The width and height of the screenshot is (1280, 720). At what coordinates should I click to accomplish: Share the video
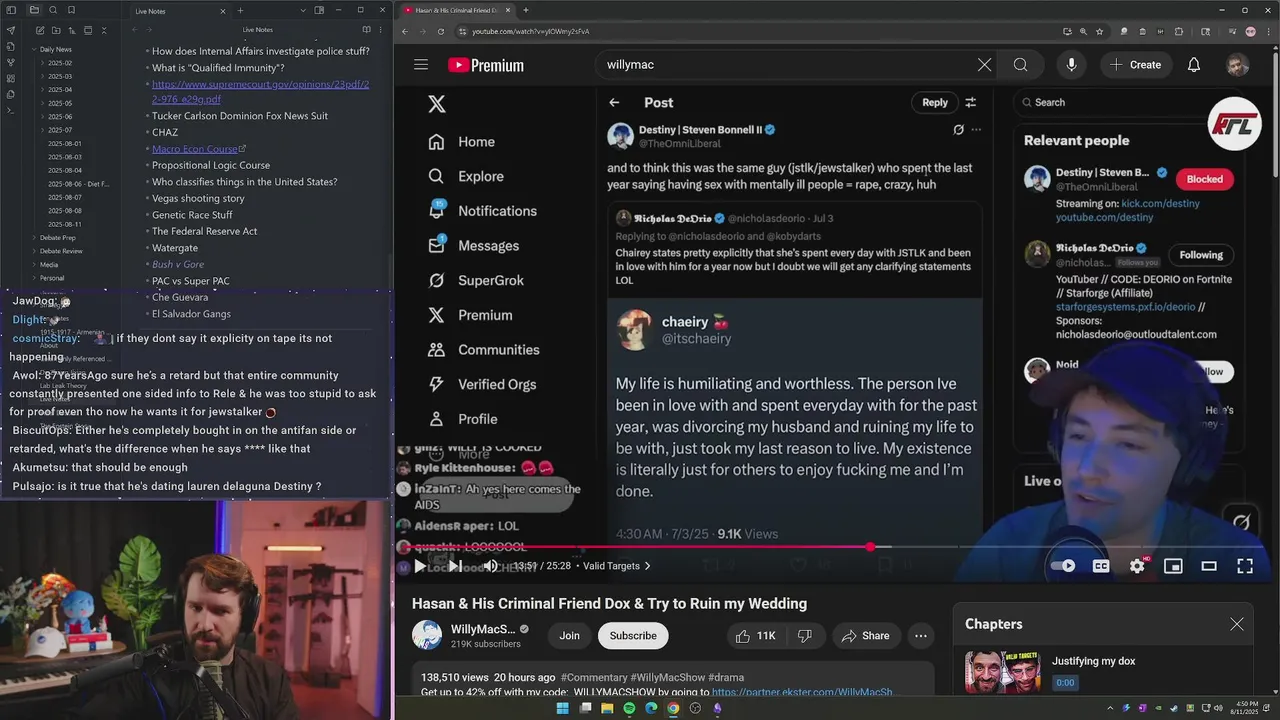pyautogui.click(x=865, y=636)
